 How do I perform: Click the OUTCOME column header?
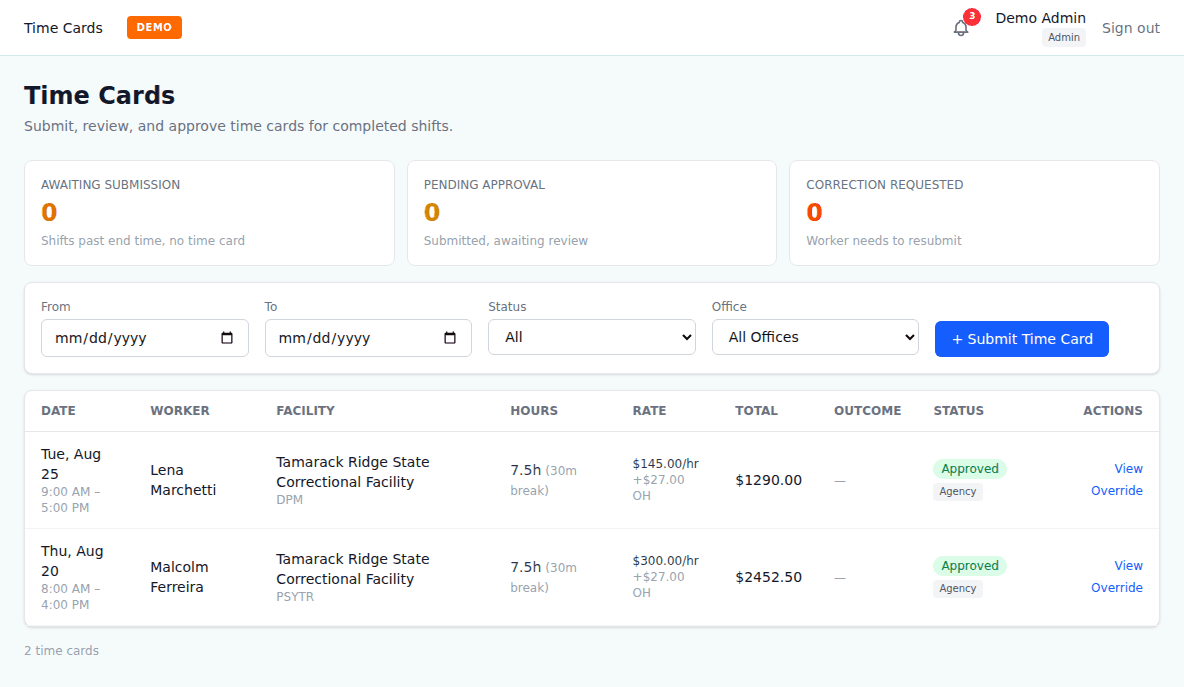[868, 411]
